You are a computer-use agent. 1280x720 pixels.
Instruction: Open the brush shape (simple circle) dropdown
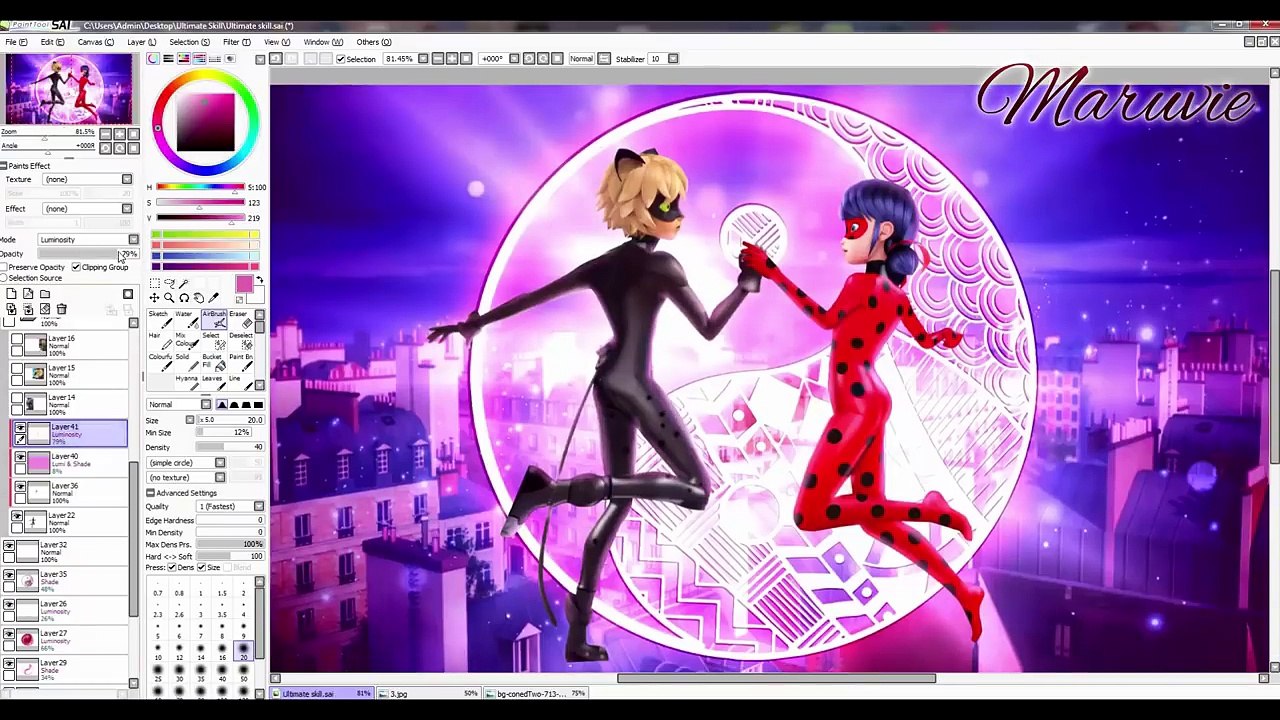point(220,463)
